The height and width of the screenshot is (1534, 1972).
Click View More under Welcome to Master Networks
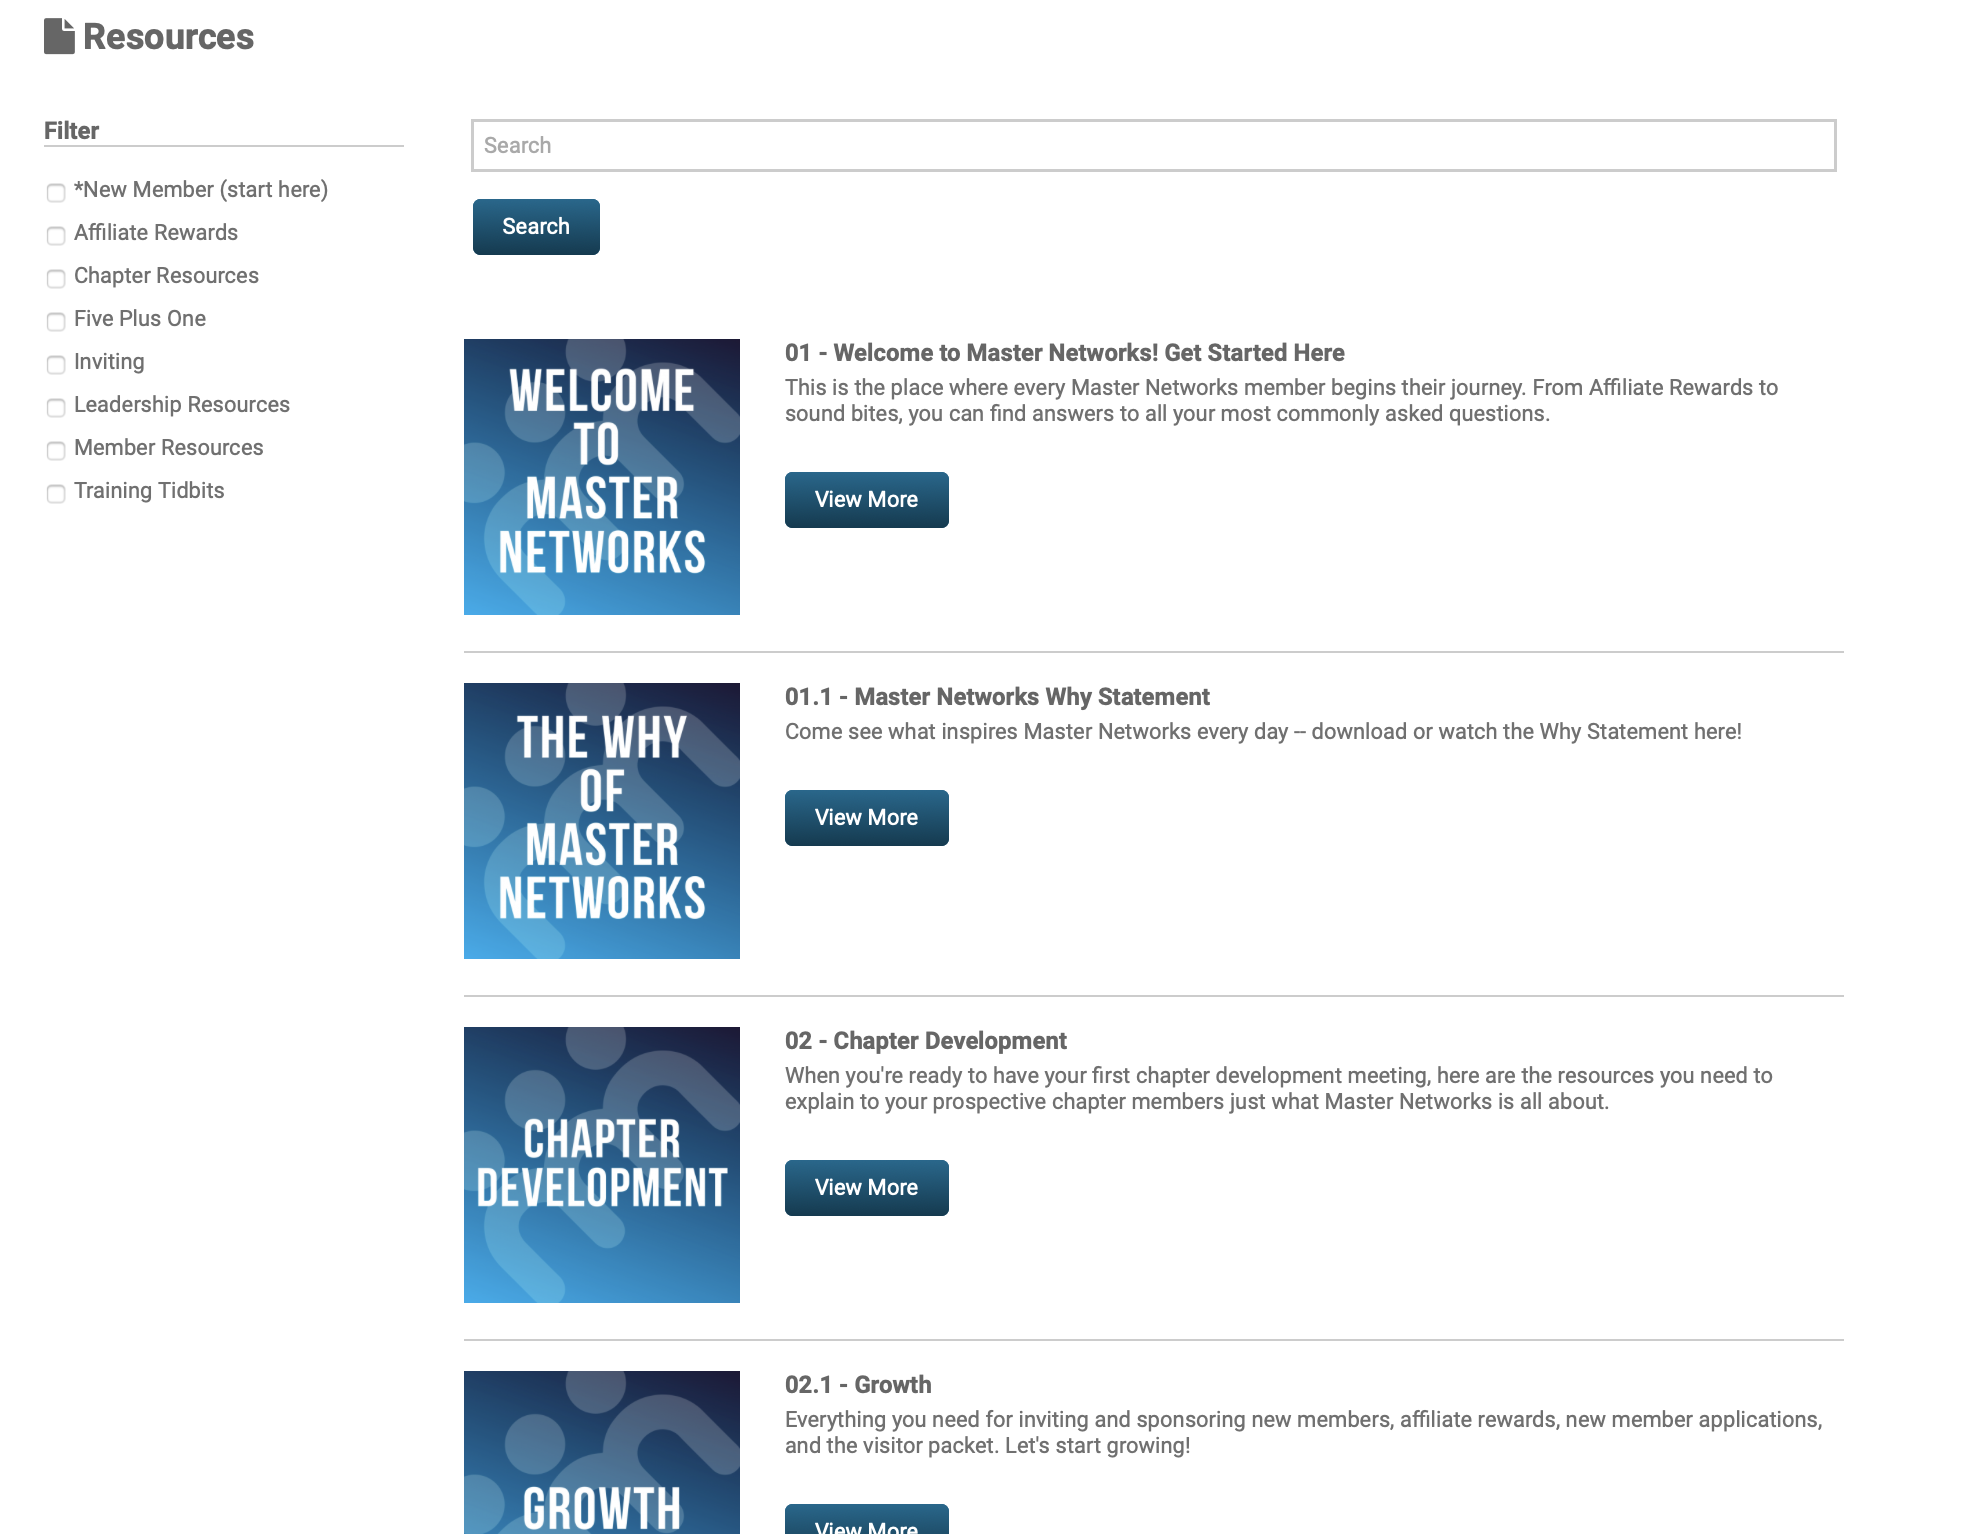866,499
